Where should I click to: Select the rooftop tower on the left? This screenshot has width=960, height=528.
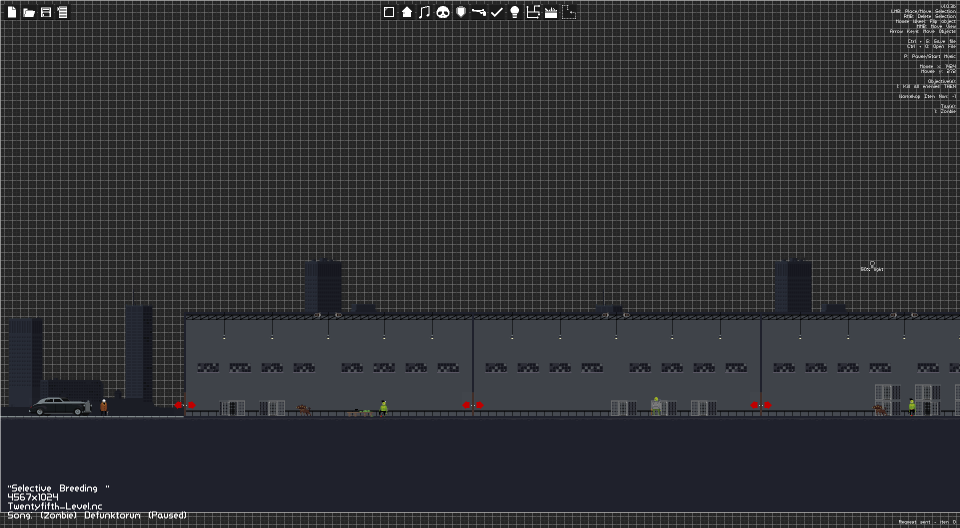pos(323,286)
